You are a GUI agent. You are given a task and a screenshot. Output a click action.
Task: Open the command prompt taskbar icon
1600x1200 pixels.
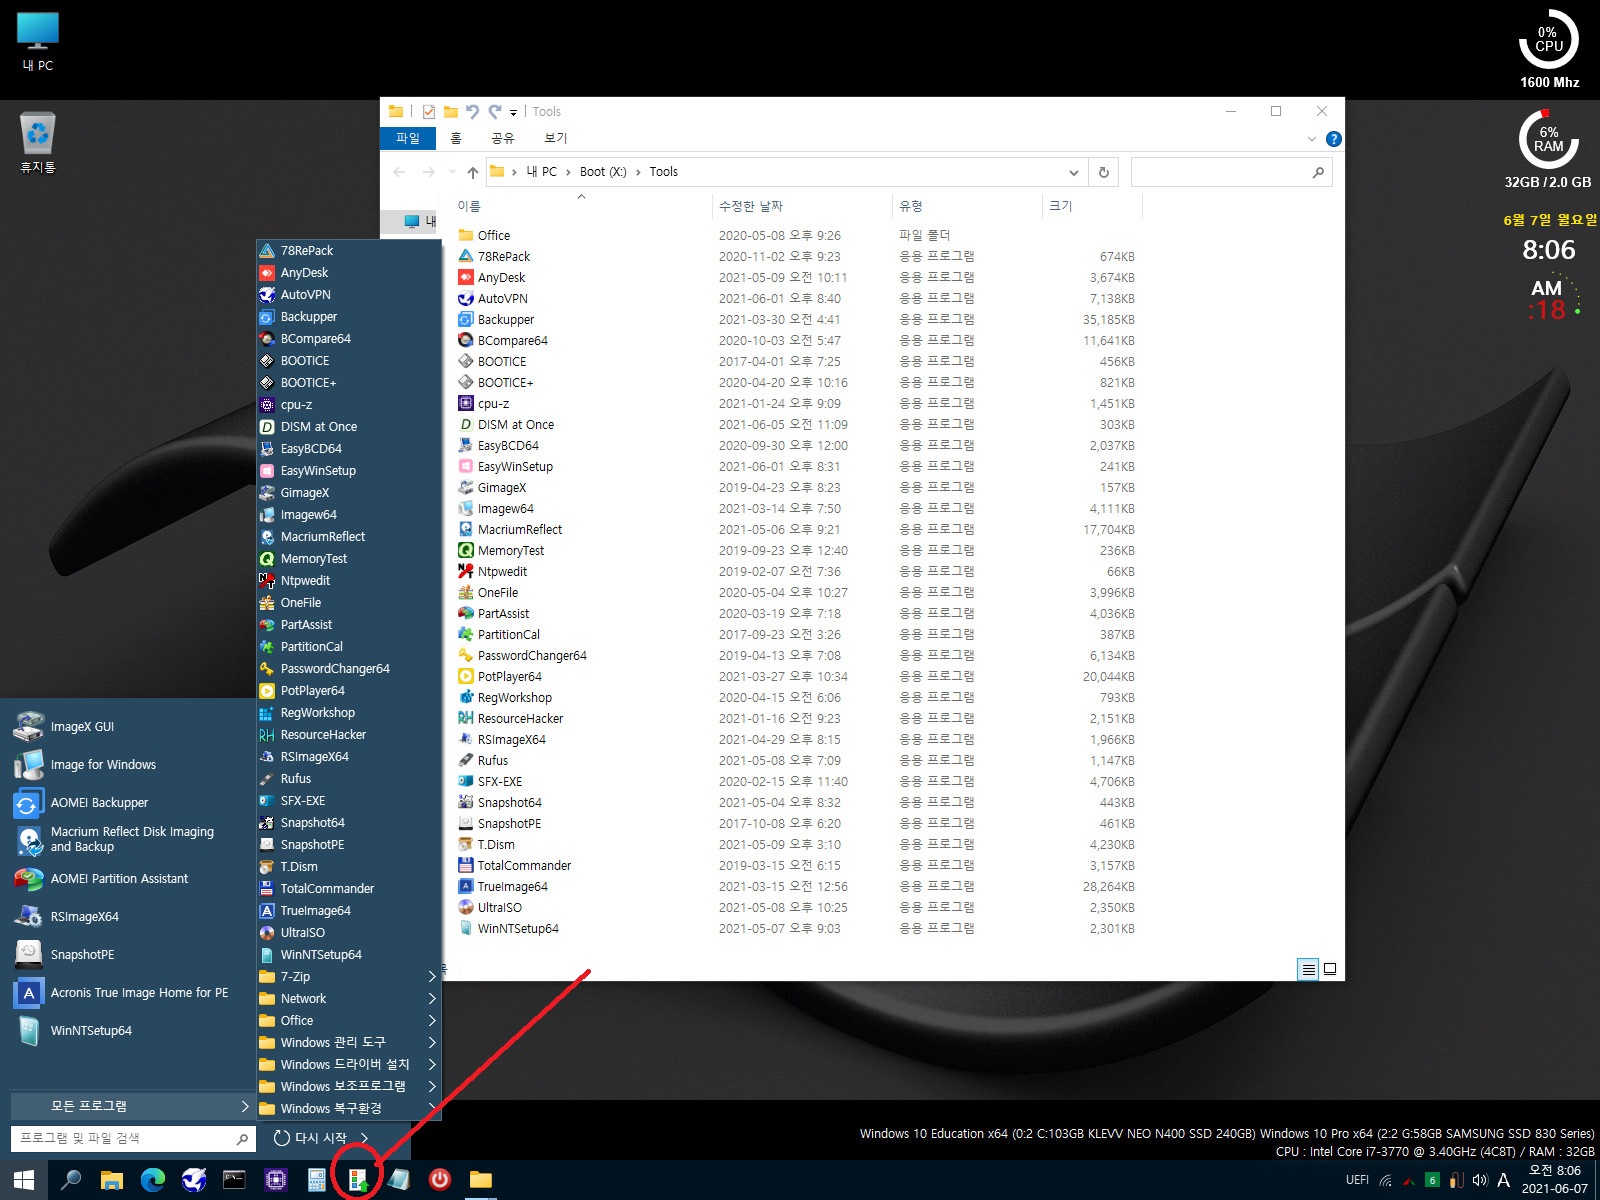(234, 1180)
